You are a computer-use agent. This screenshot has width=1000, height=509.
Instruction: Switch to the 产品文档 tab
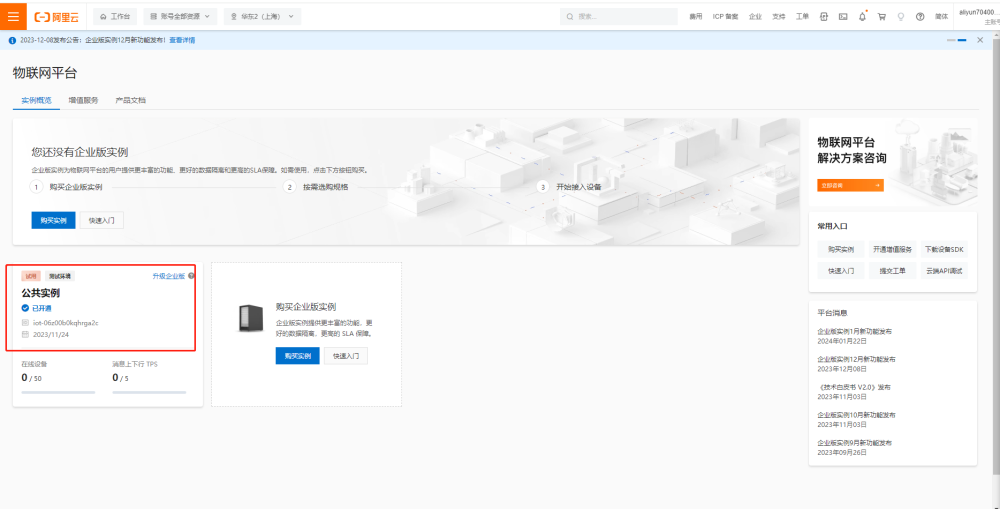(131, 101)
